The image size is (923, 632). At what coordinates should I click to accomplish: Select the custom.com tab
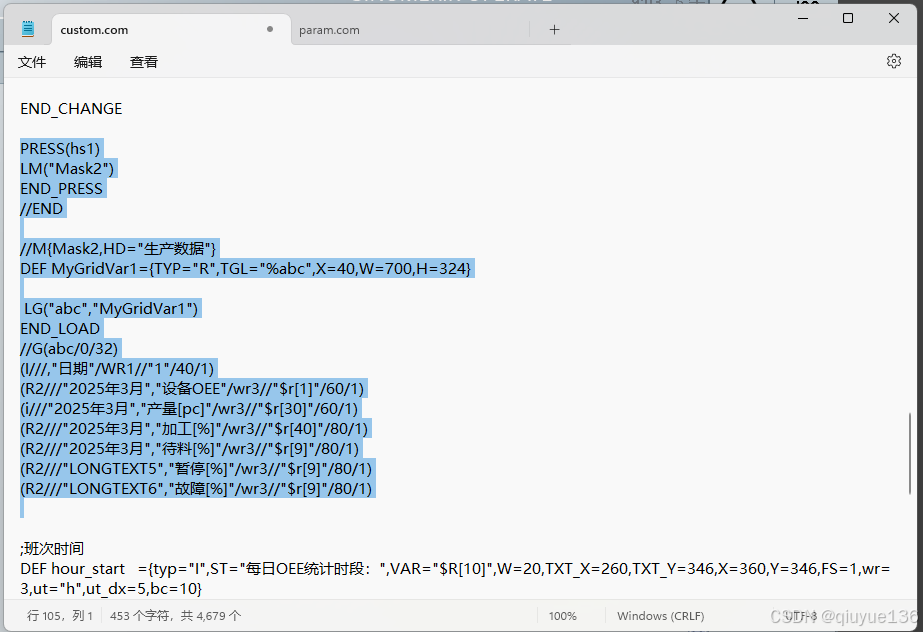click(x=94, y=30)
